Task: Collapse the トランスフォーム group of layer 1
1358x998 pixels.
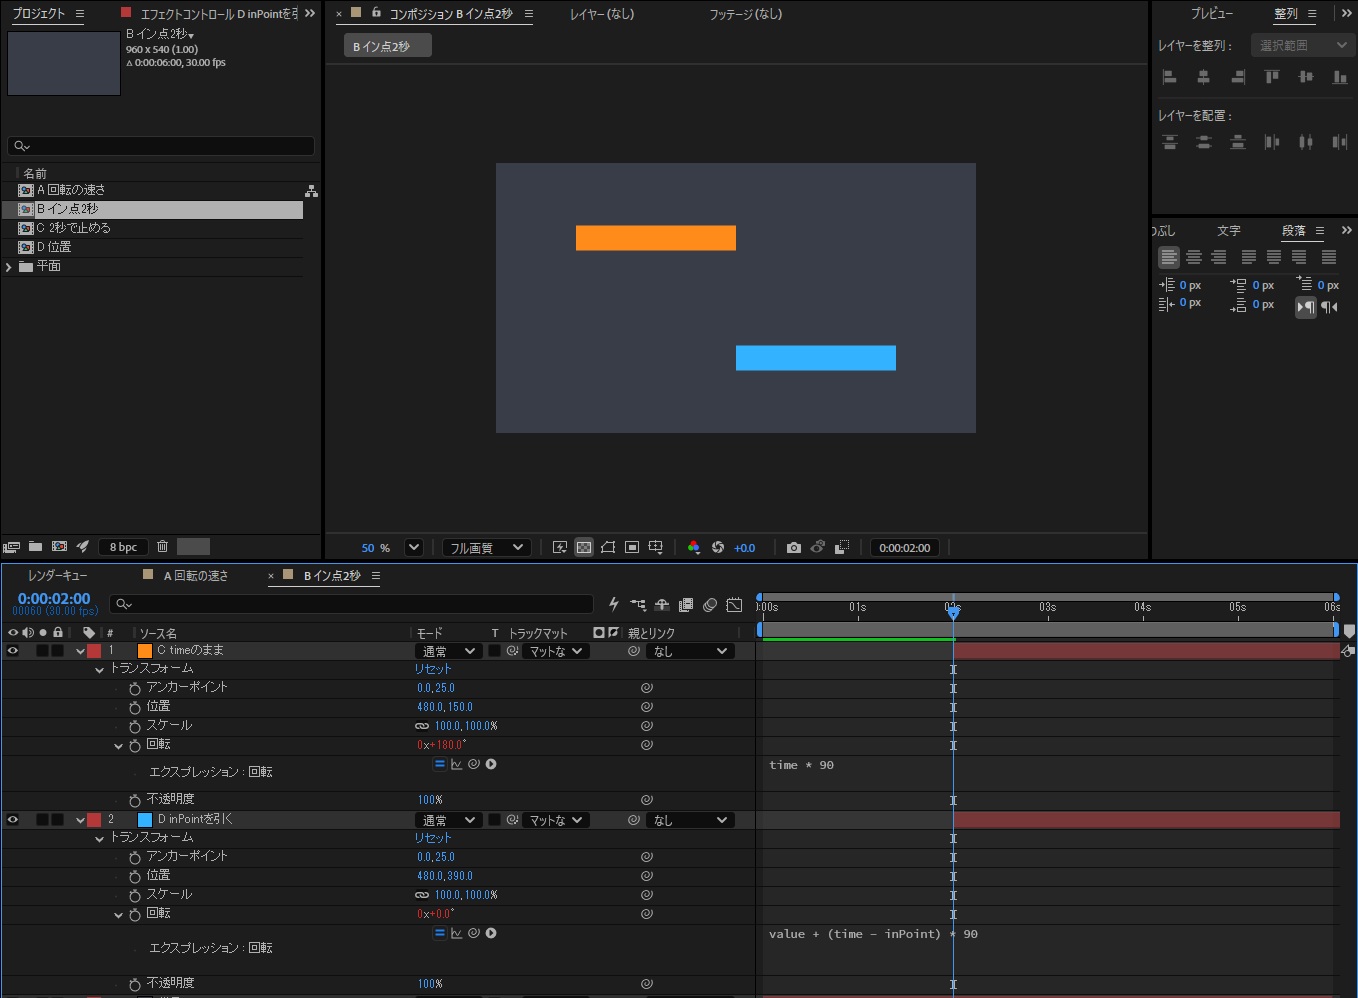Action: [99, 670]
